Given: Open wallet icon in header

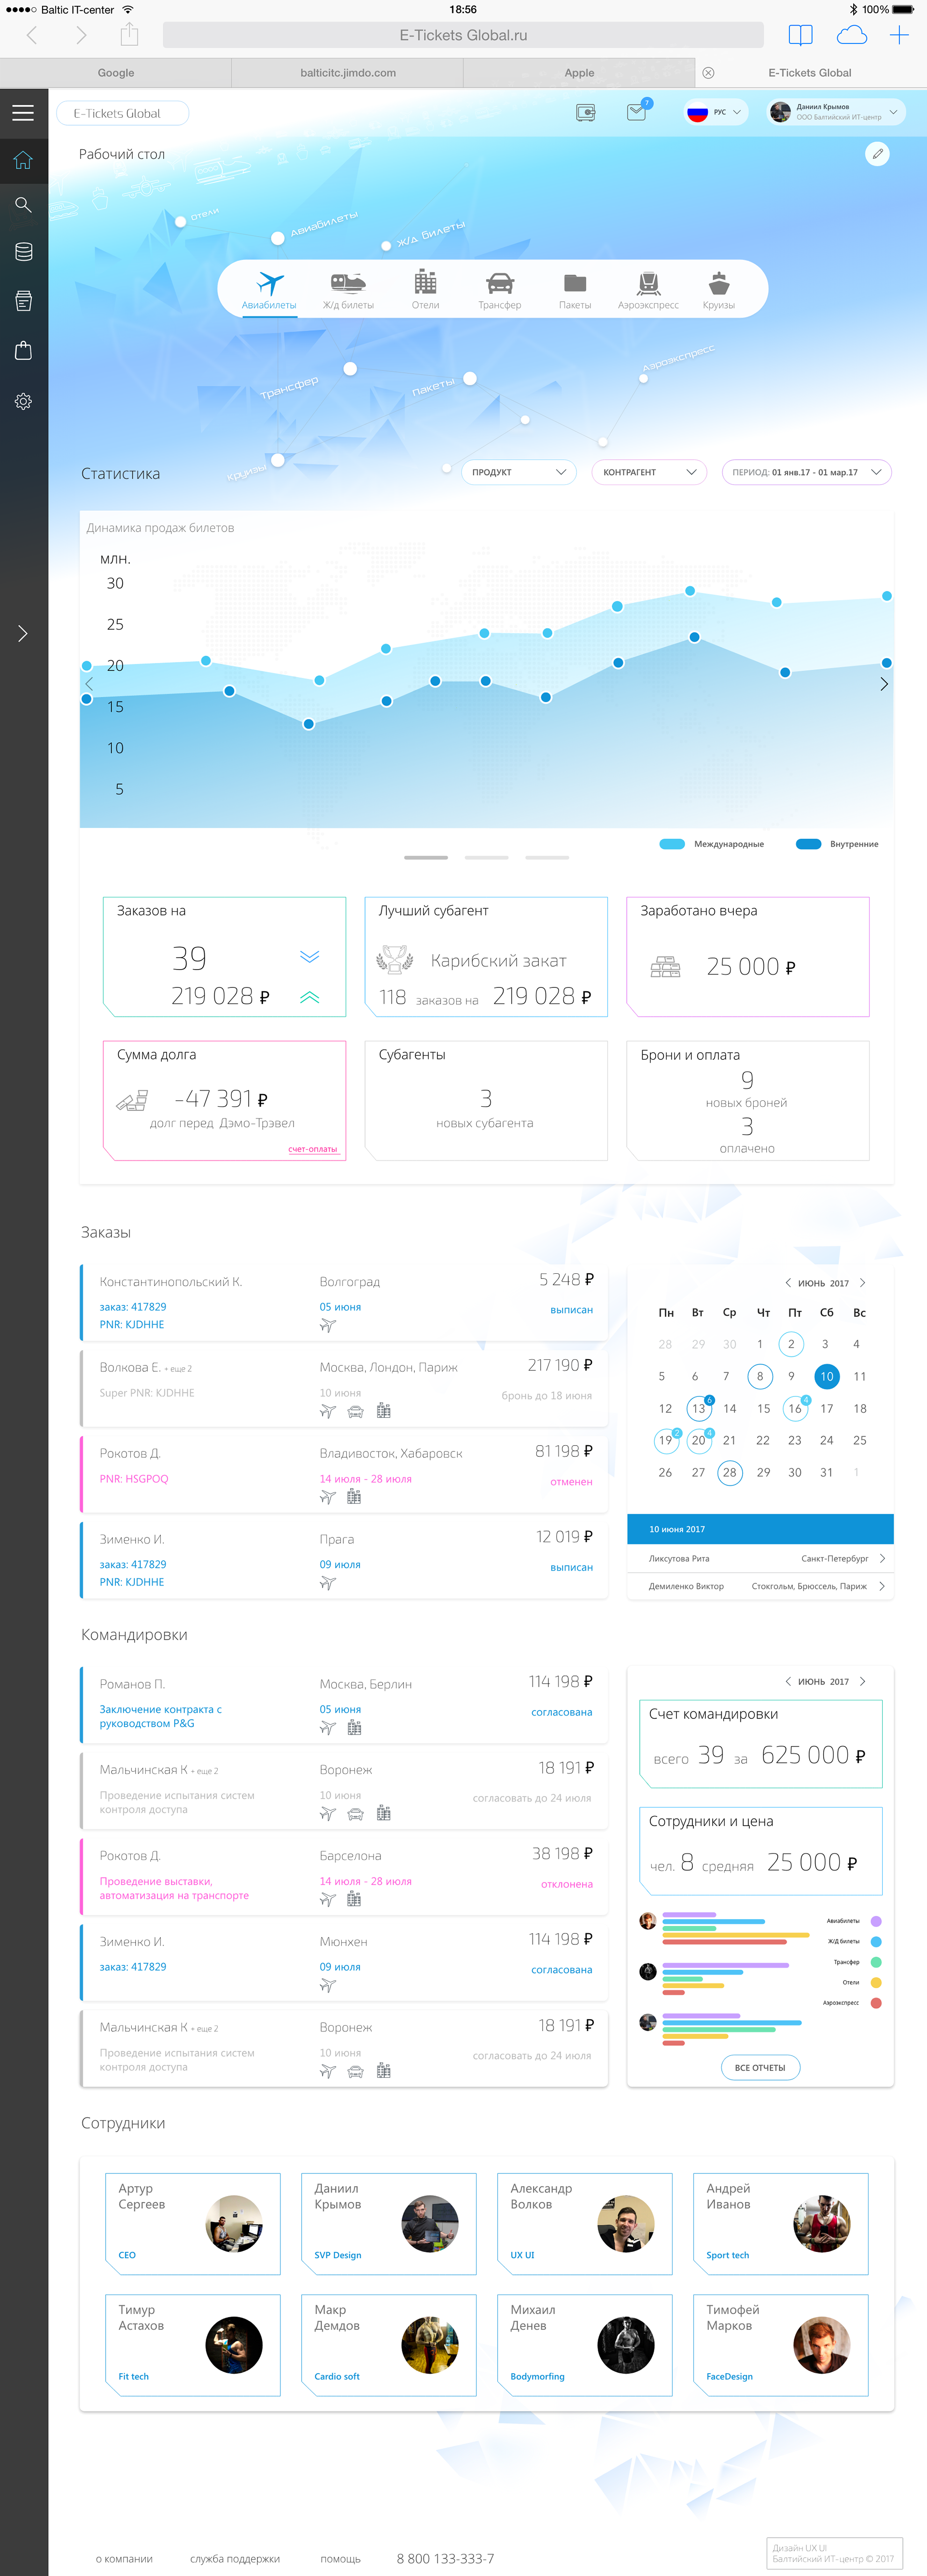Looking at the screenshot, I should pyautogui.click(x=586, y=113).
